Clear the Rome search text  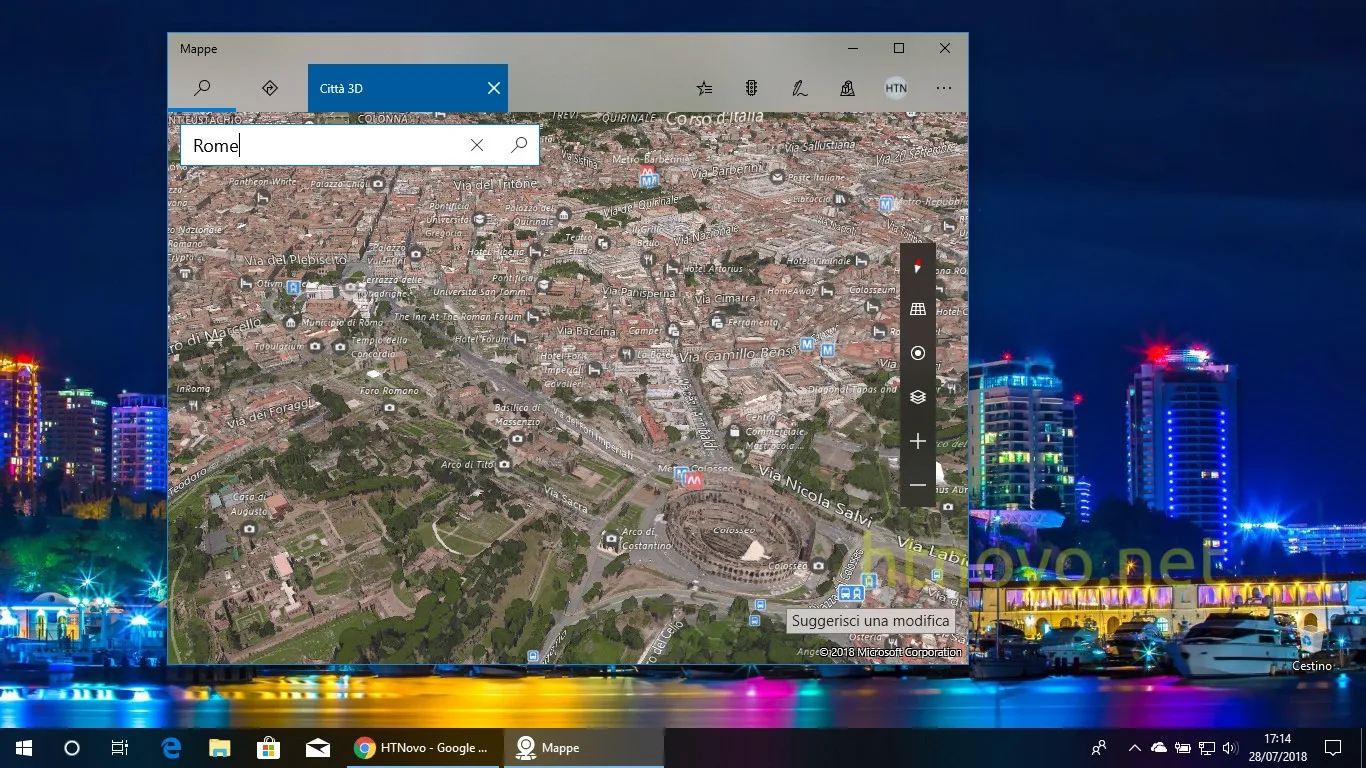tap(477, 145)
